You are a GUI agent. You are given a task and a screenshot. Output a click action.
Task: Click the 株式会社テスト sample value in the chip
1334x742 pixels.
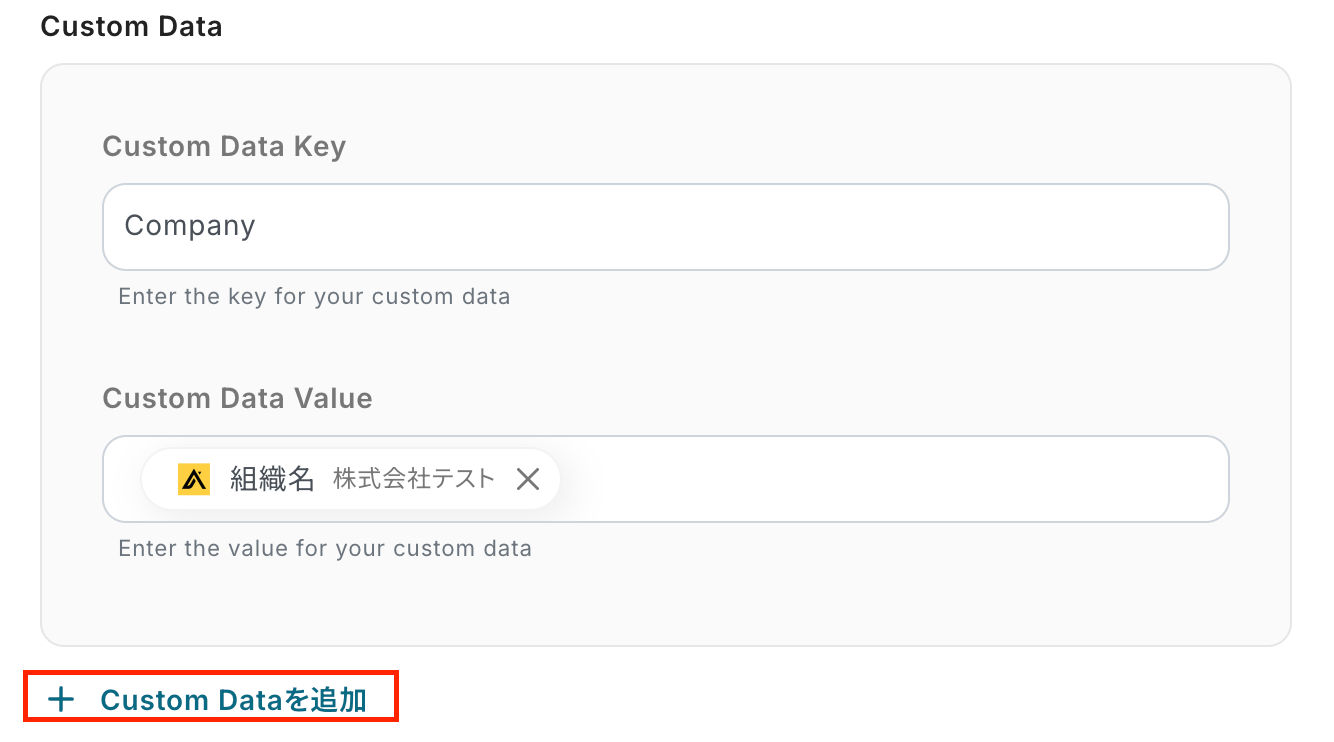[x=414, y=479]
